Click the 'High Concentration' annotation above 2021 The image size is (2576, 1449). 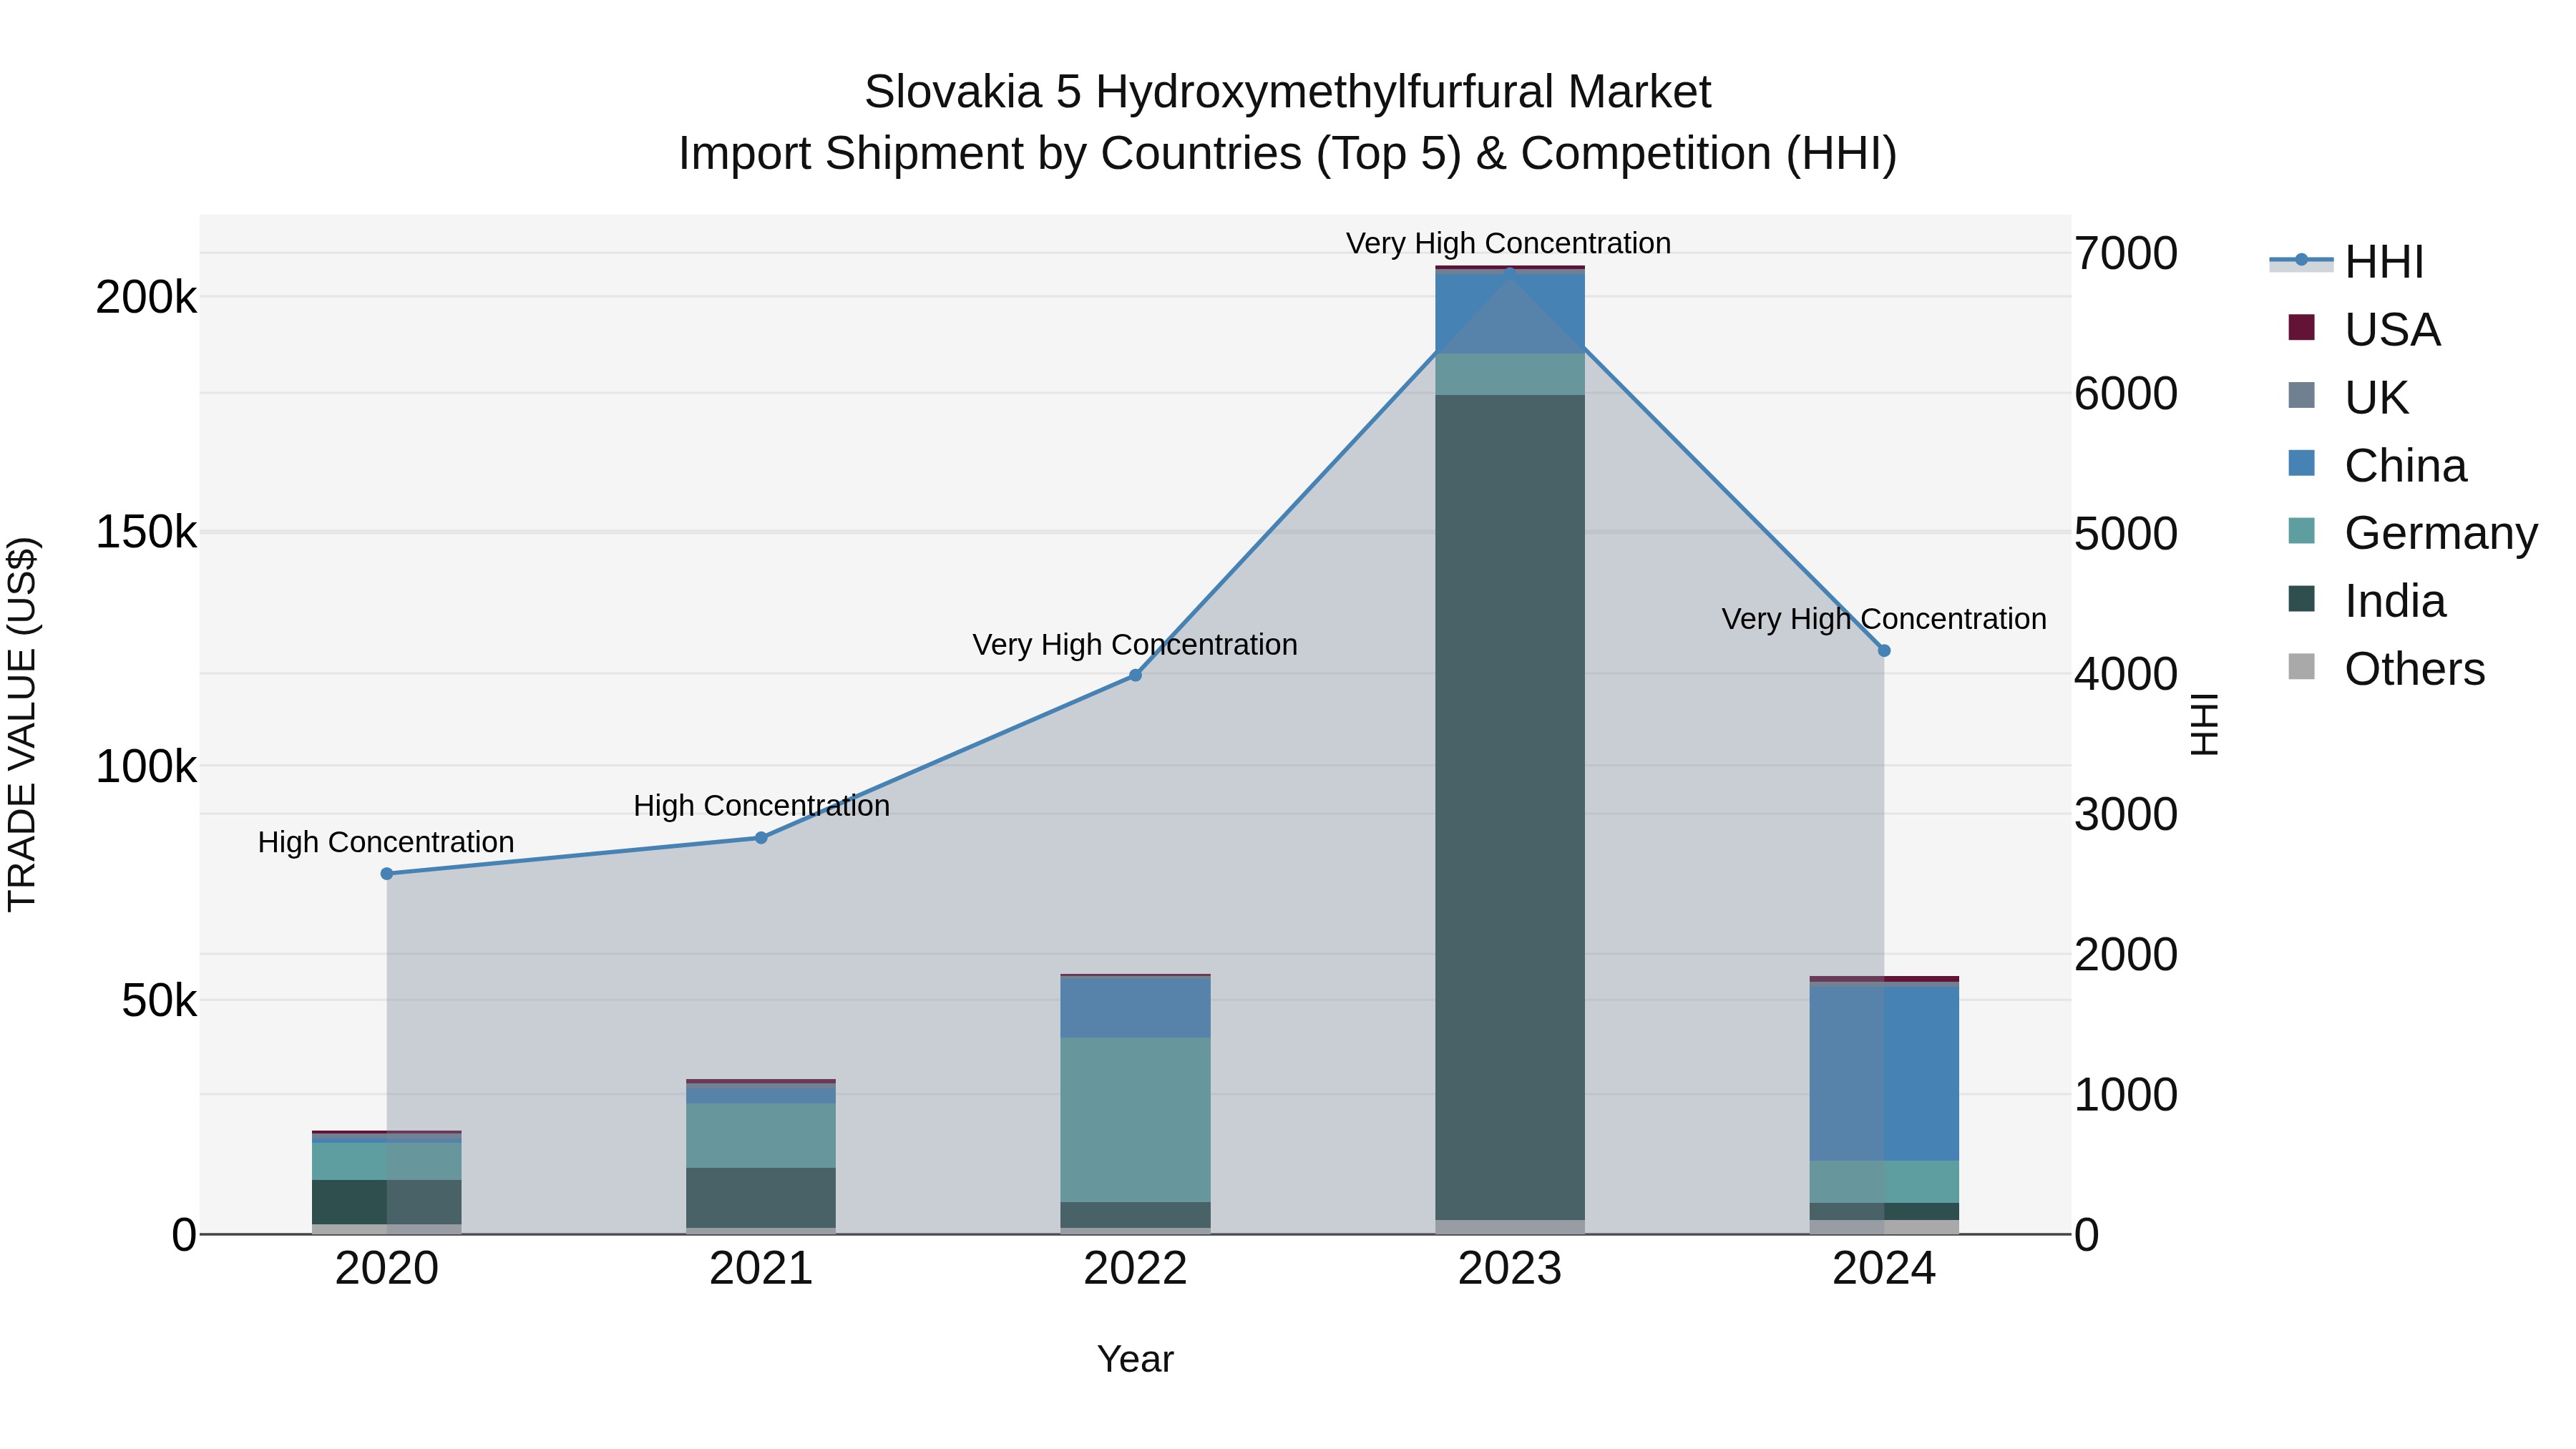pos(761,806)
